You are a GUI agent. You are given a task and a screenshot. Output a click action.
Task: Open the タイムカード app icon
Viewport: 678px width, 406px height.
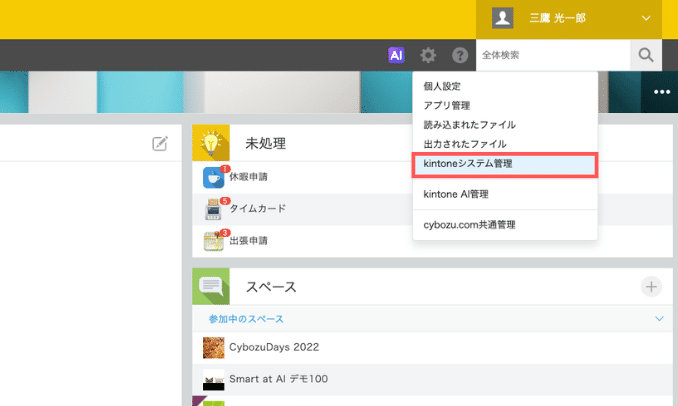[214, 209]
